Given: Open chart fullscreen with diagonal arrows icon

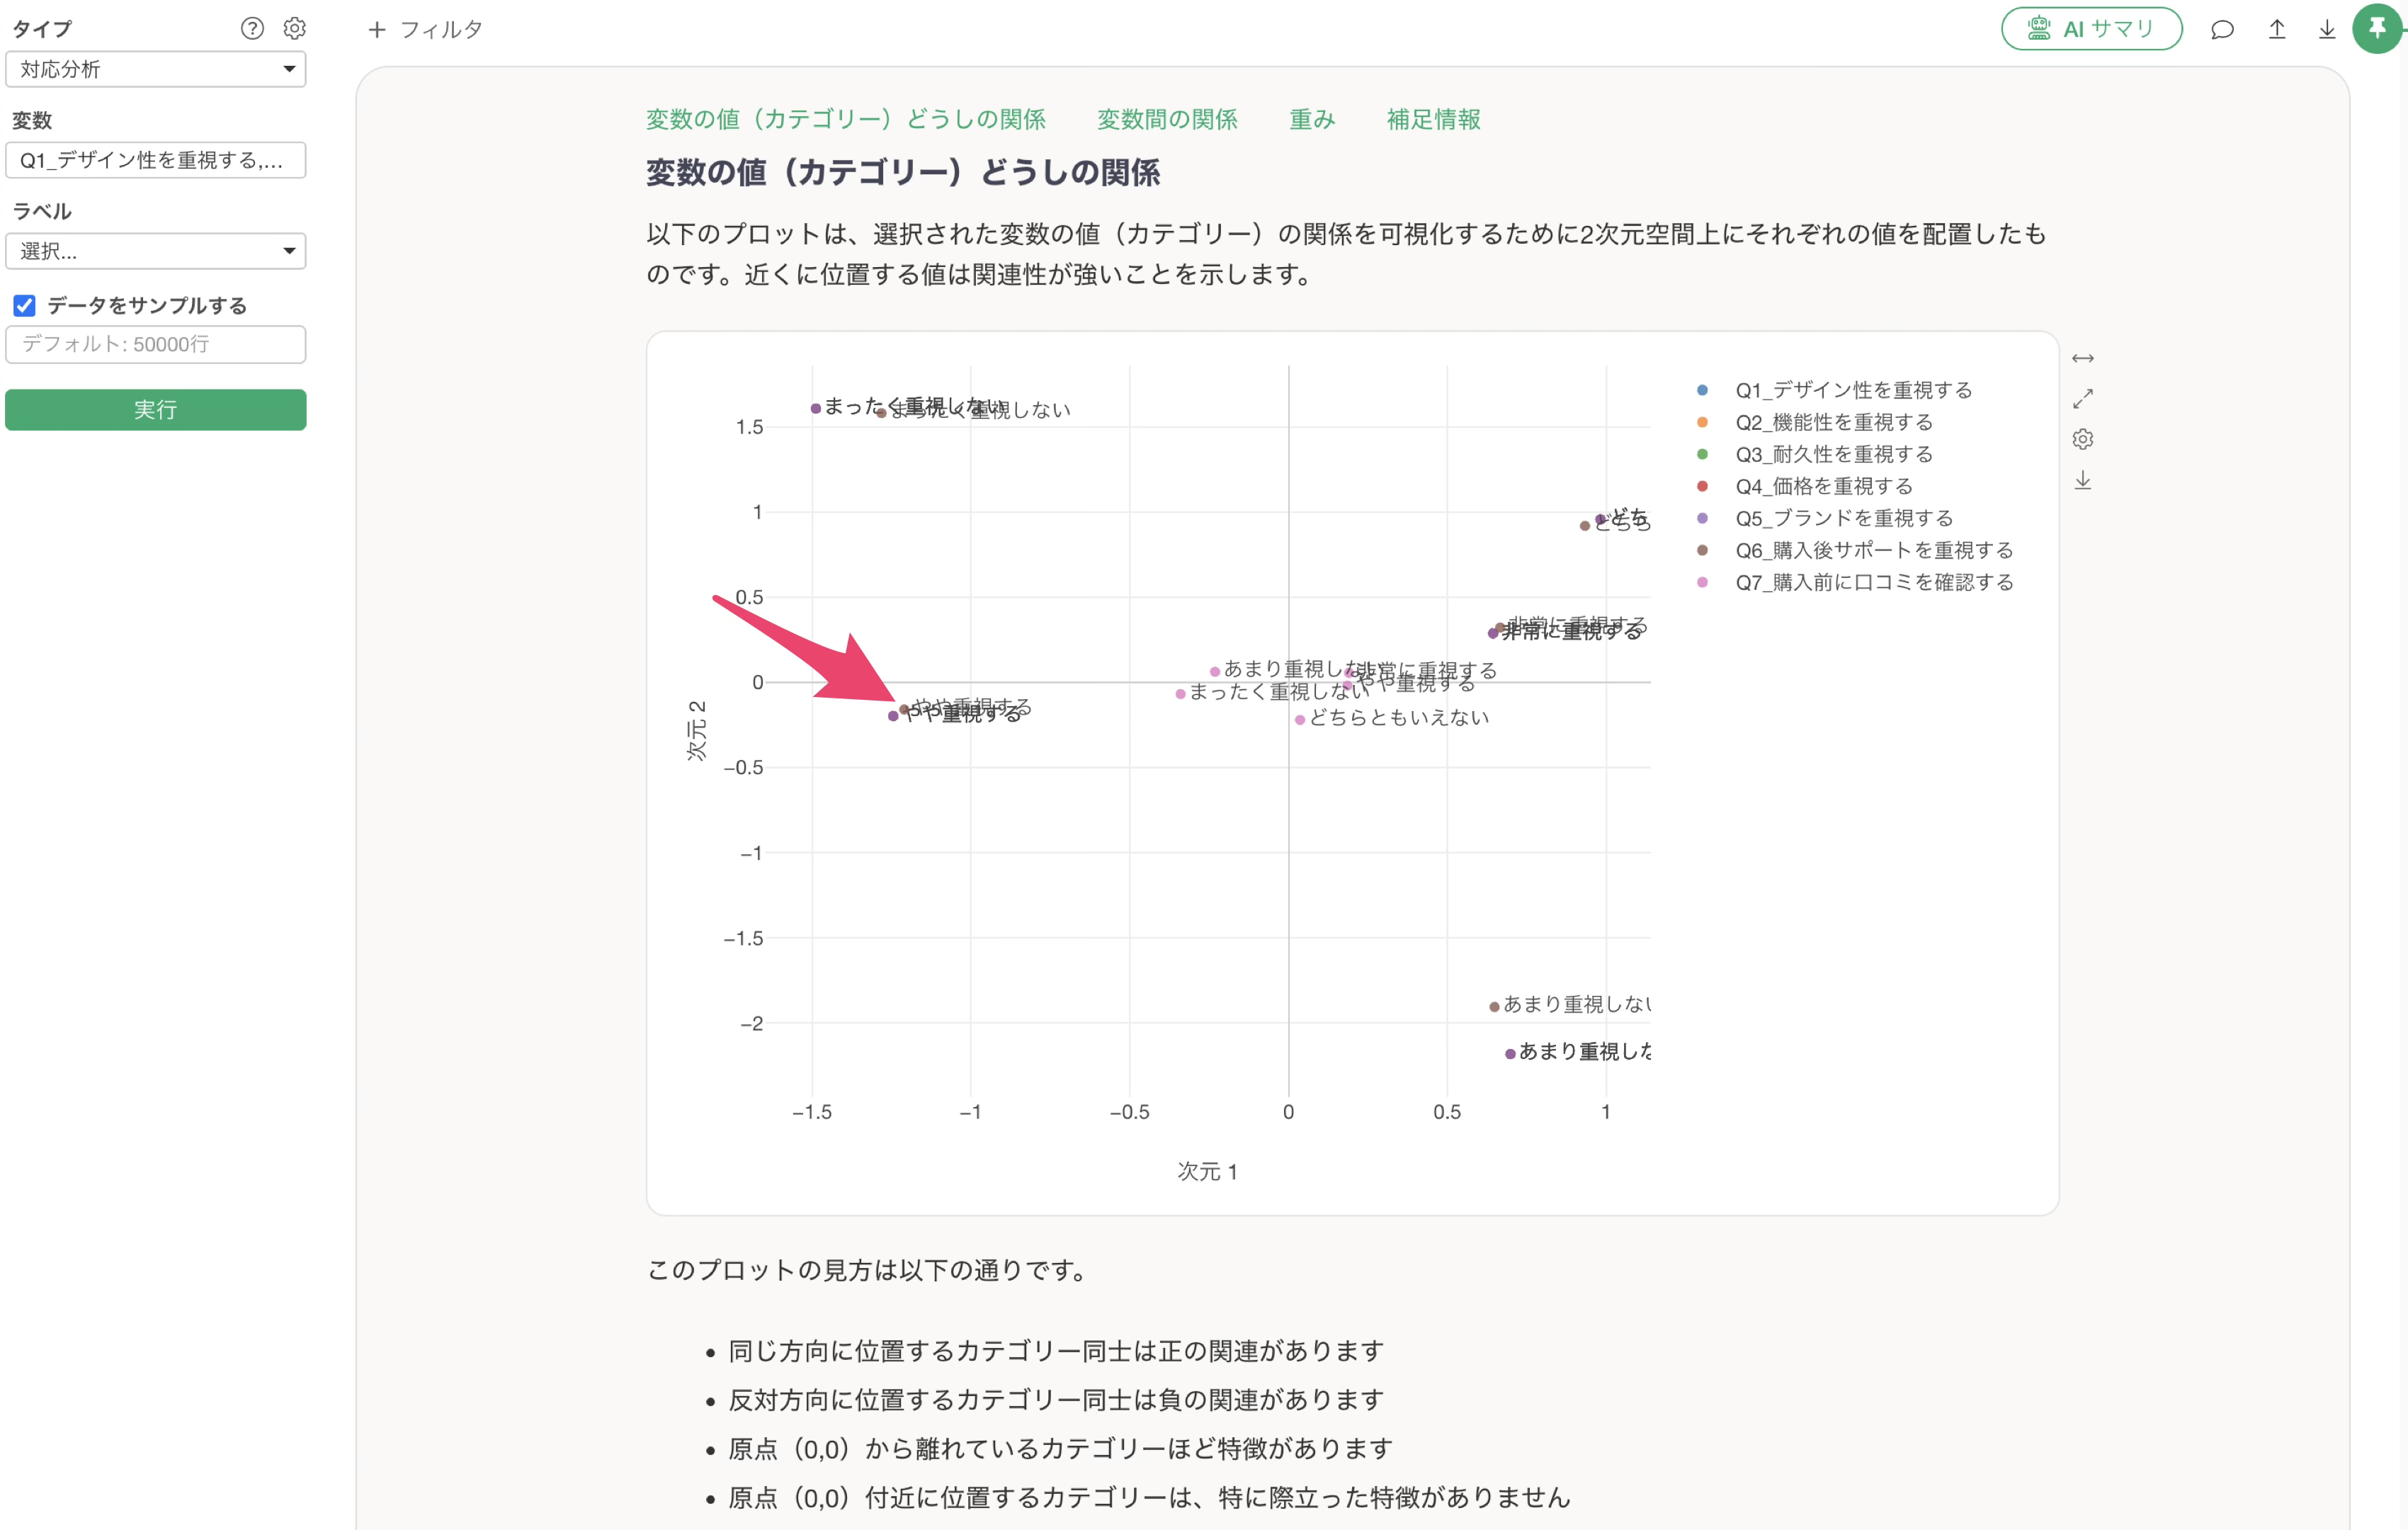Looking at the screenshot, I should pyautogui.click(x=2082, y=399).
